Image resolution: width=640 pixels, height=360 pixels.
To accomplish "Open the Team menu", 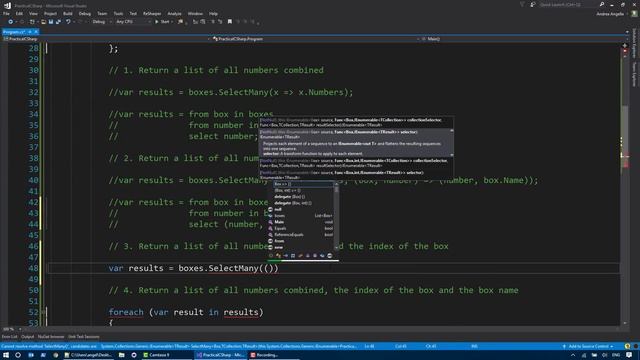I will coord(102,13).
